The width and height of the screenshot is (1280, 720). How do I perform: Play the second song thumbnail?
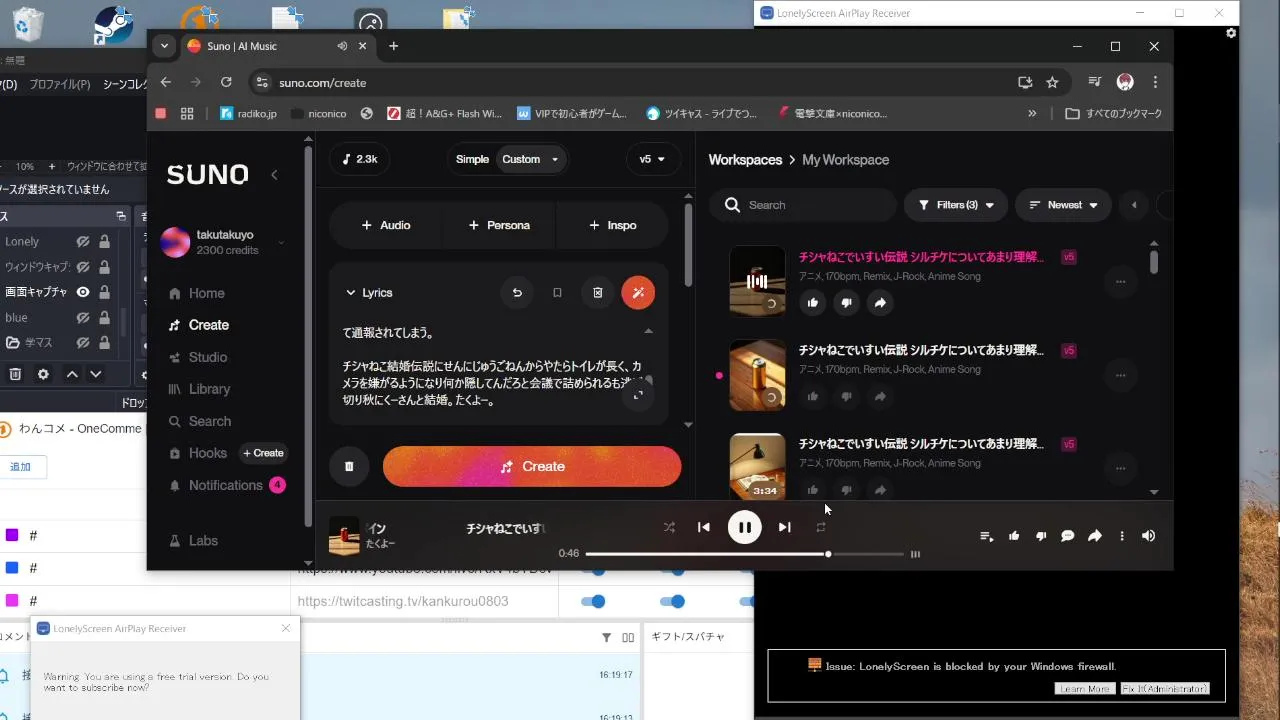tap(757, 375)
